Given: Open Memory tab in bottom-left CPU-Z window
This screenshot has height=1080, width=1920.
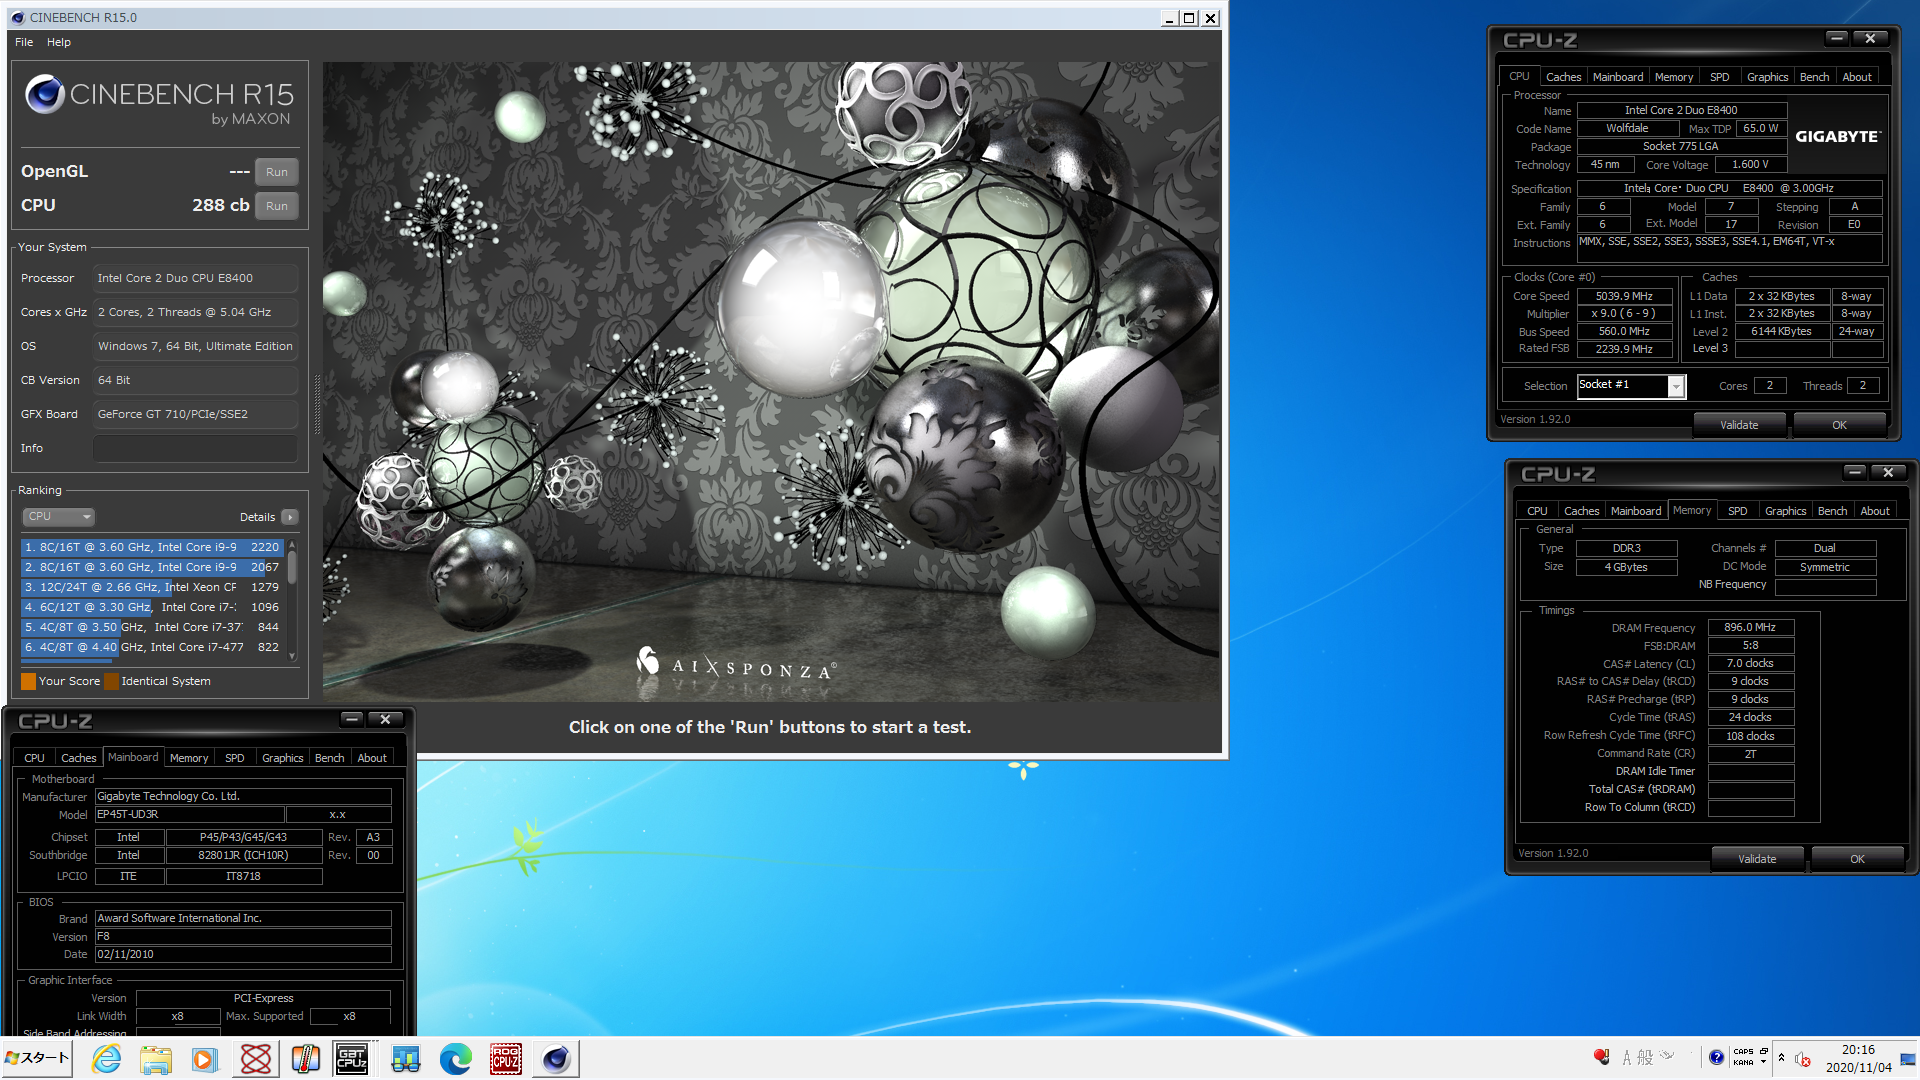Looking at the screenshot, I should tap(189, 758).
